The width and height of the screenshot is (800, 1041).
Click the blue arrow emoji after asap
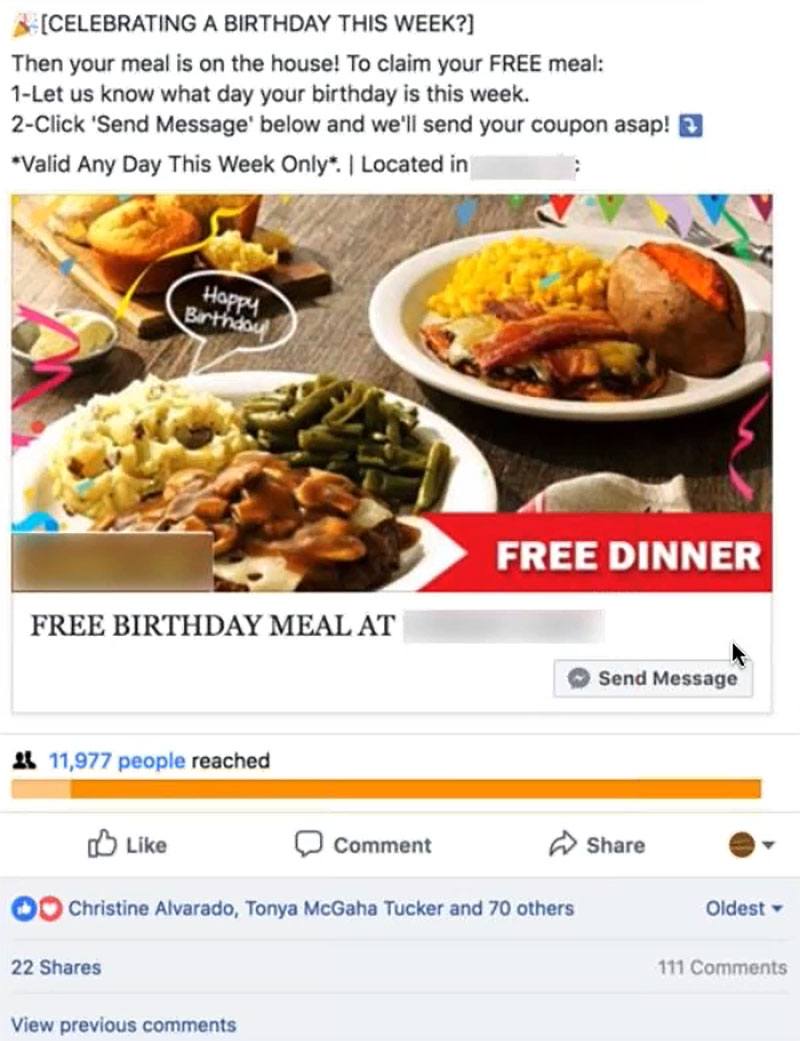[x=690, y=125]
